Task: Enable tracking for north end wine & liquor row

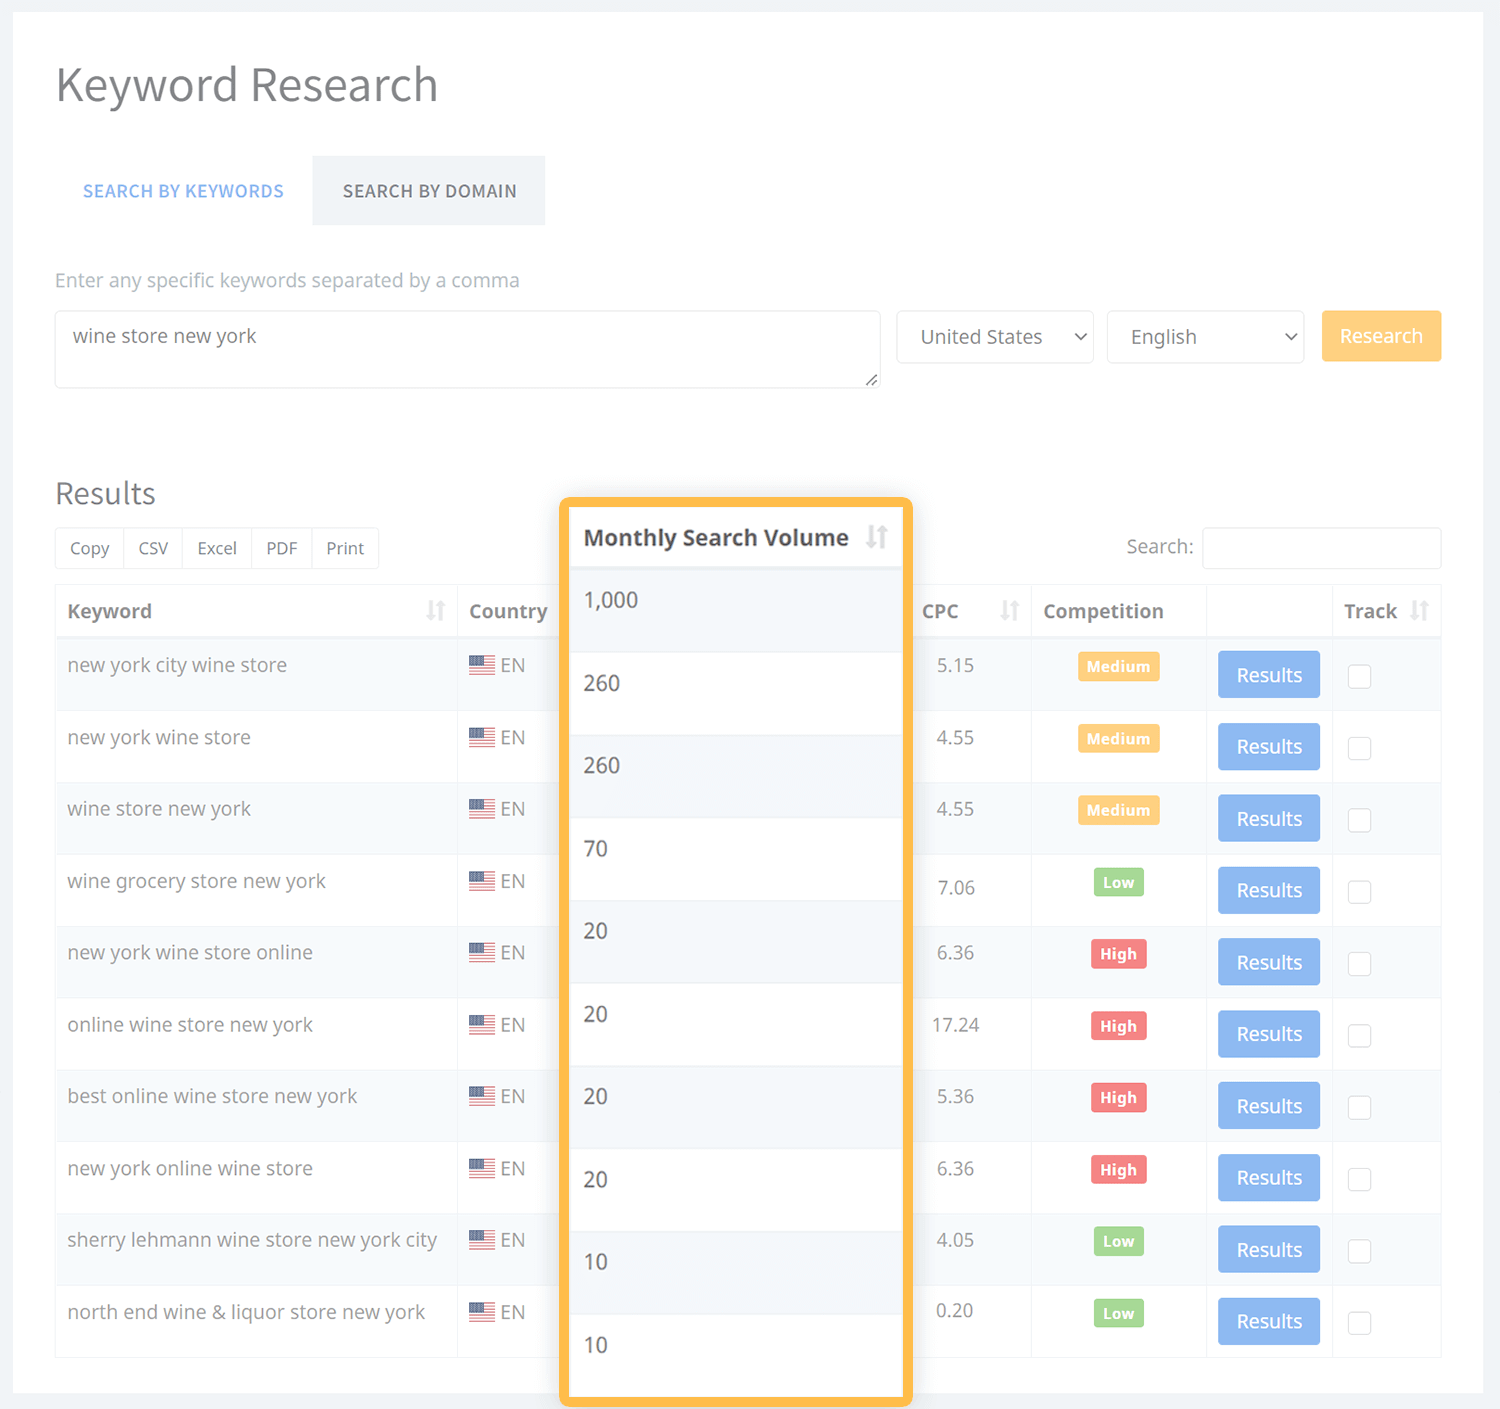Action: pyautogui.click(x=1359, y=1323)
